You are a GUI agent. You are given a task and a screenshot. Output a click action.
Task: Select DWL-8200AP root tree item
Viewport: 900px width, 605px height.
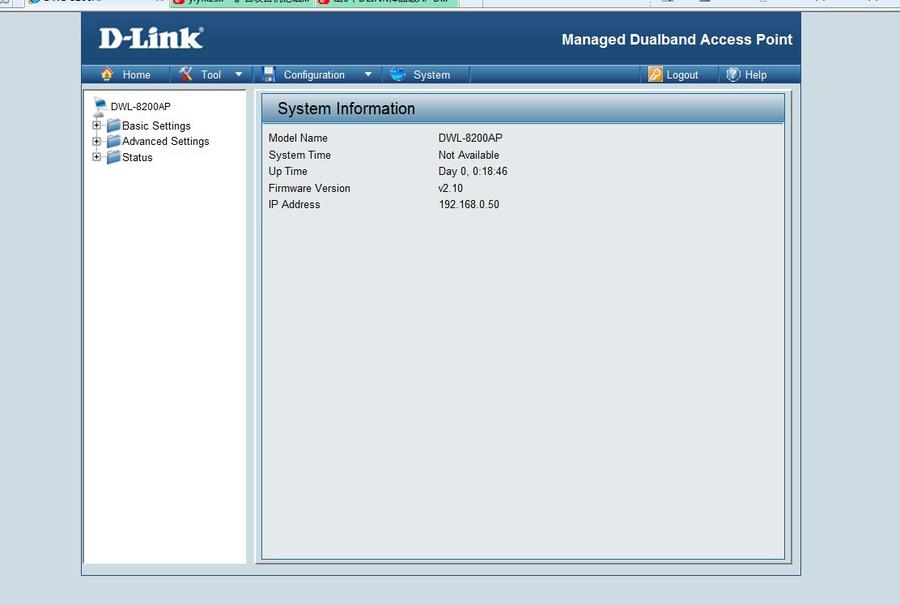pyautogui.click(x=141, y=106)
